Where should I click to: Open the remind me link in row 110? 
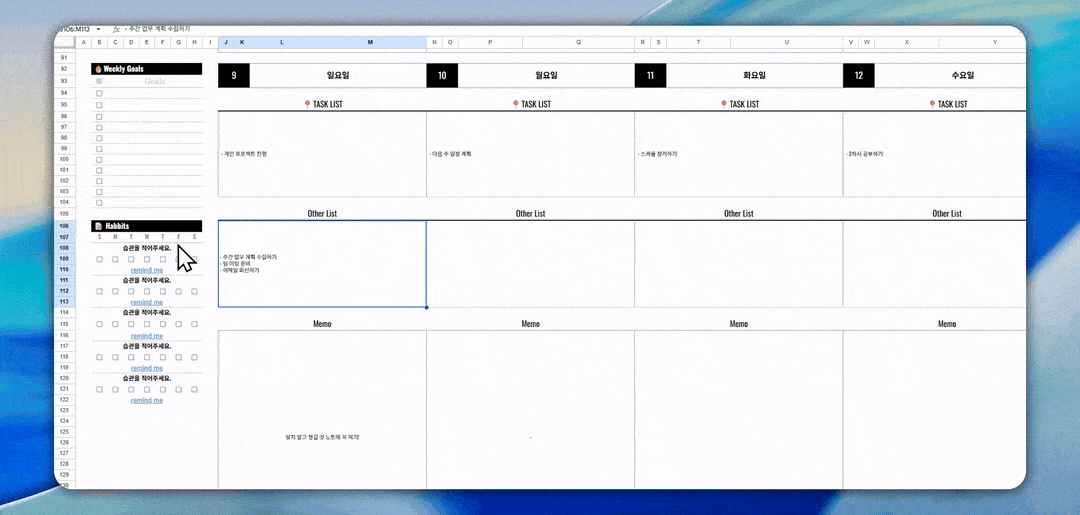[x=147, y=271]
